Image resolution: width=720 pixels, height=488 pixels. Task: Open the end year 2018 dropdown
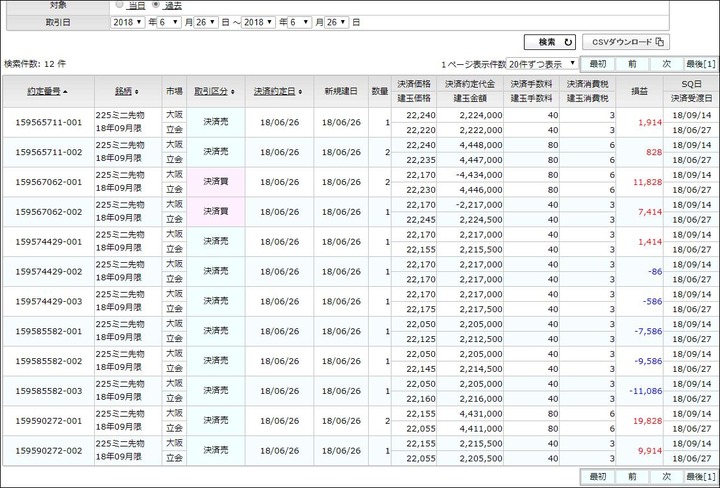(x=259, y=22)
